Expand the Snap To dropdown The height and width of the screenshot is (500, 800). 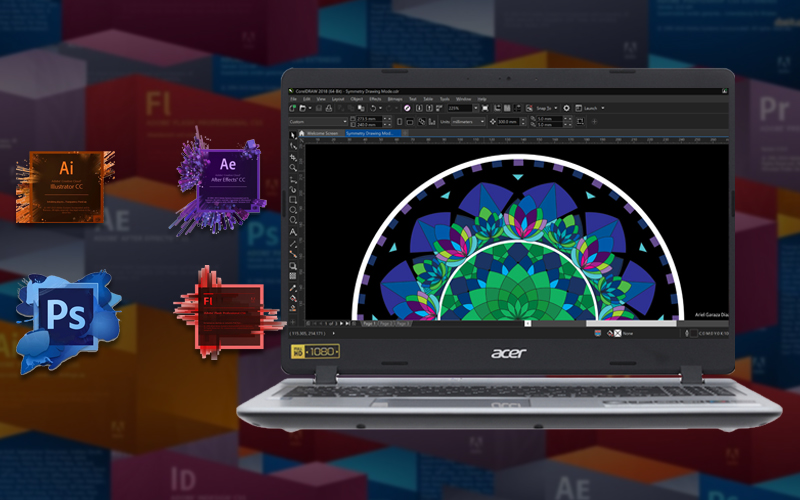pos(556,108)
